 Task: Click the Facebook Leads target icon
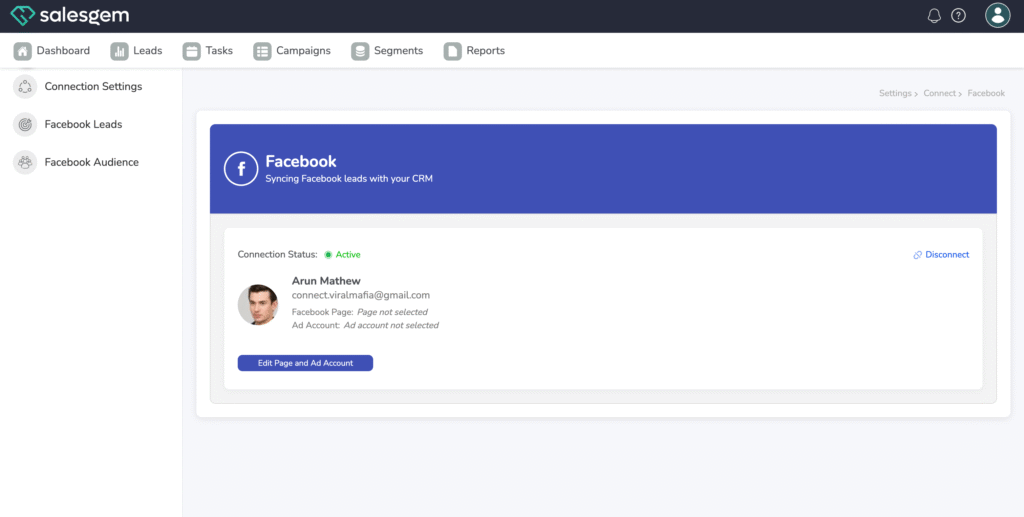pyautogui.click(x=25, y=125)
